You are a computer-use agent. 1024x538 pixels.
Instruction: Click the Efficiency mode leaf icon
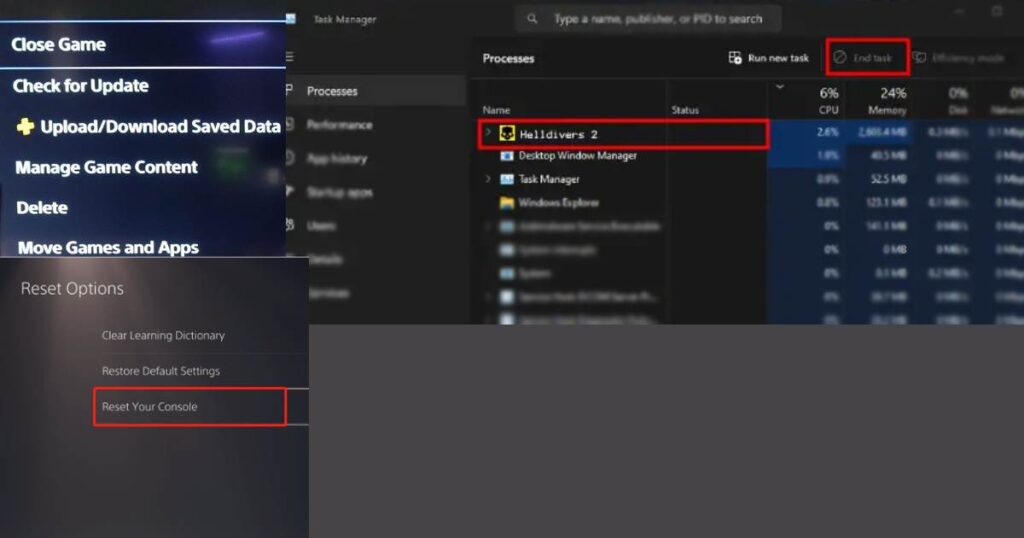[919, 57]
